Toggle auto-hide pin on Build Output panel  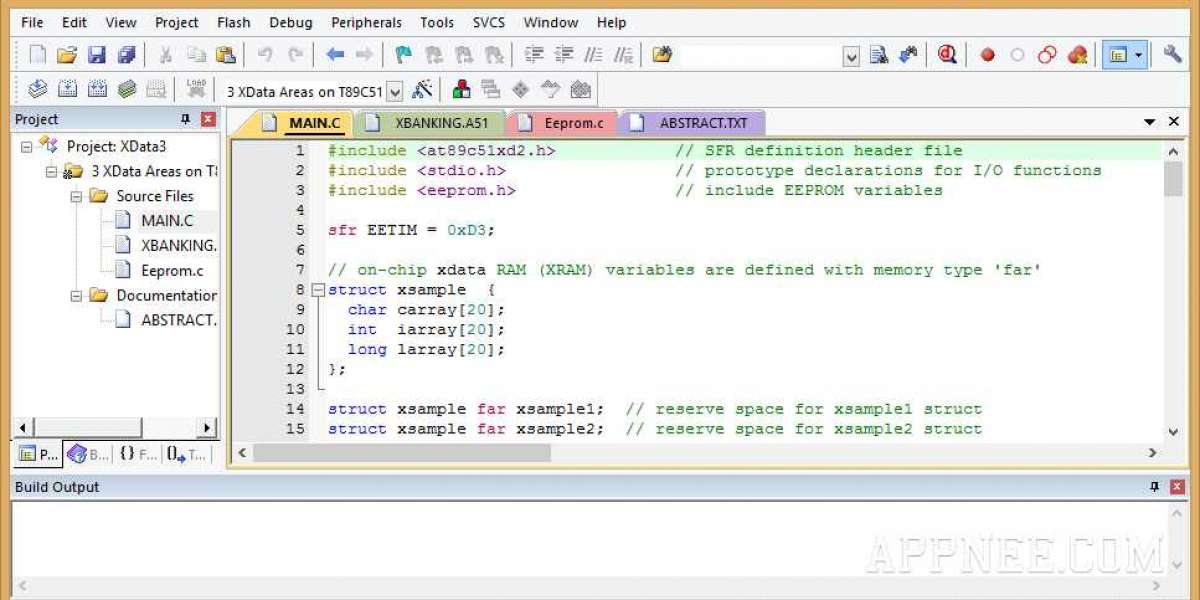click(1154, 487)
